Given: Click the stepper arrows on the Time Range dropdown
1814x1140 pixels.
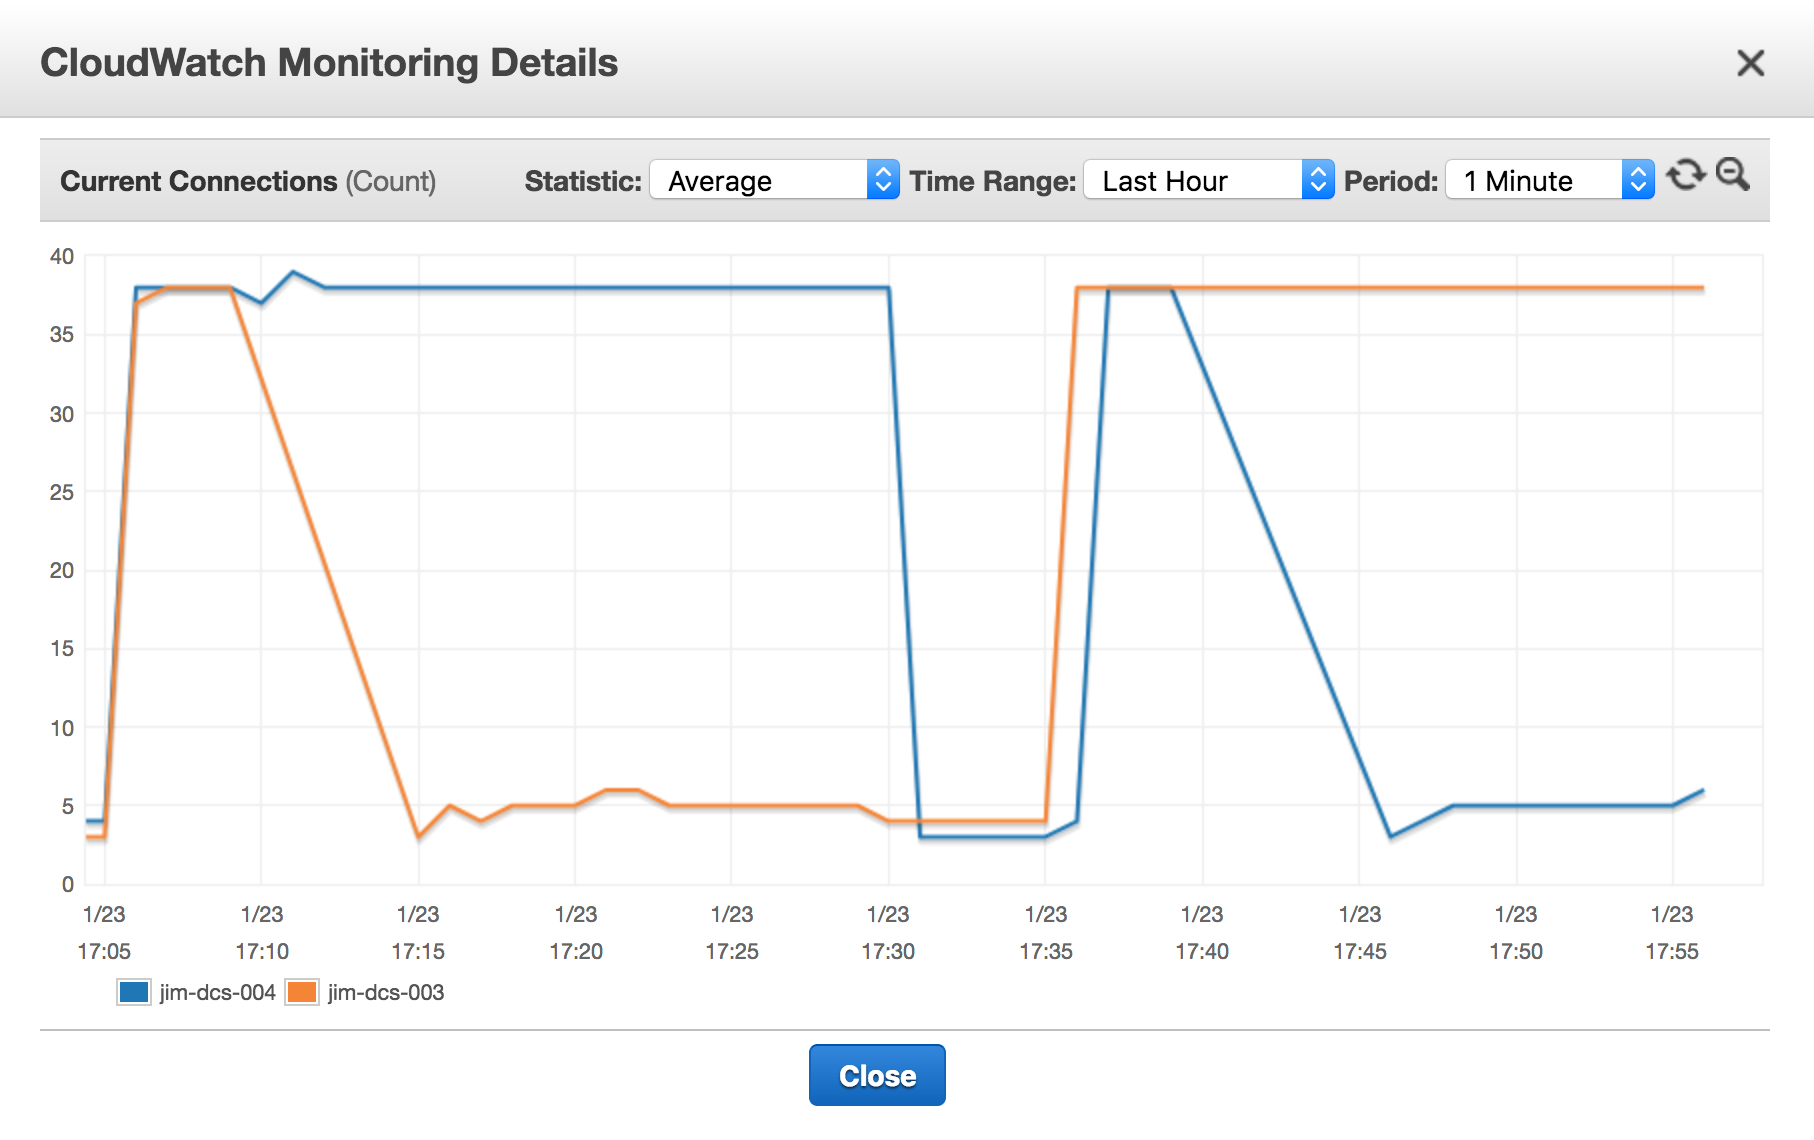Looking at the screenshot, I should point(1320,180).
